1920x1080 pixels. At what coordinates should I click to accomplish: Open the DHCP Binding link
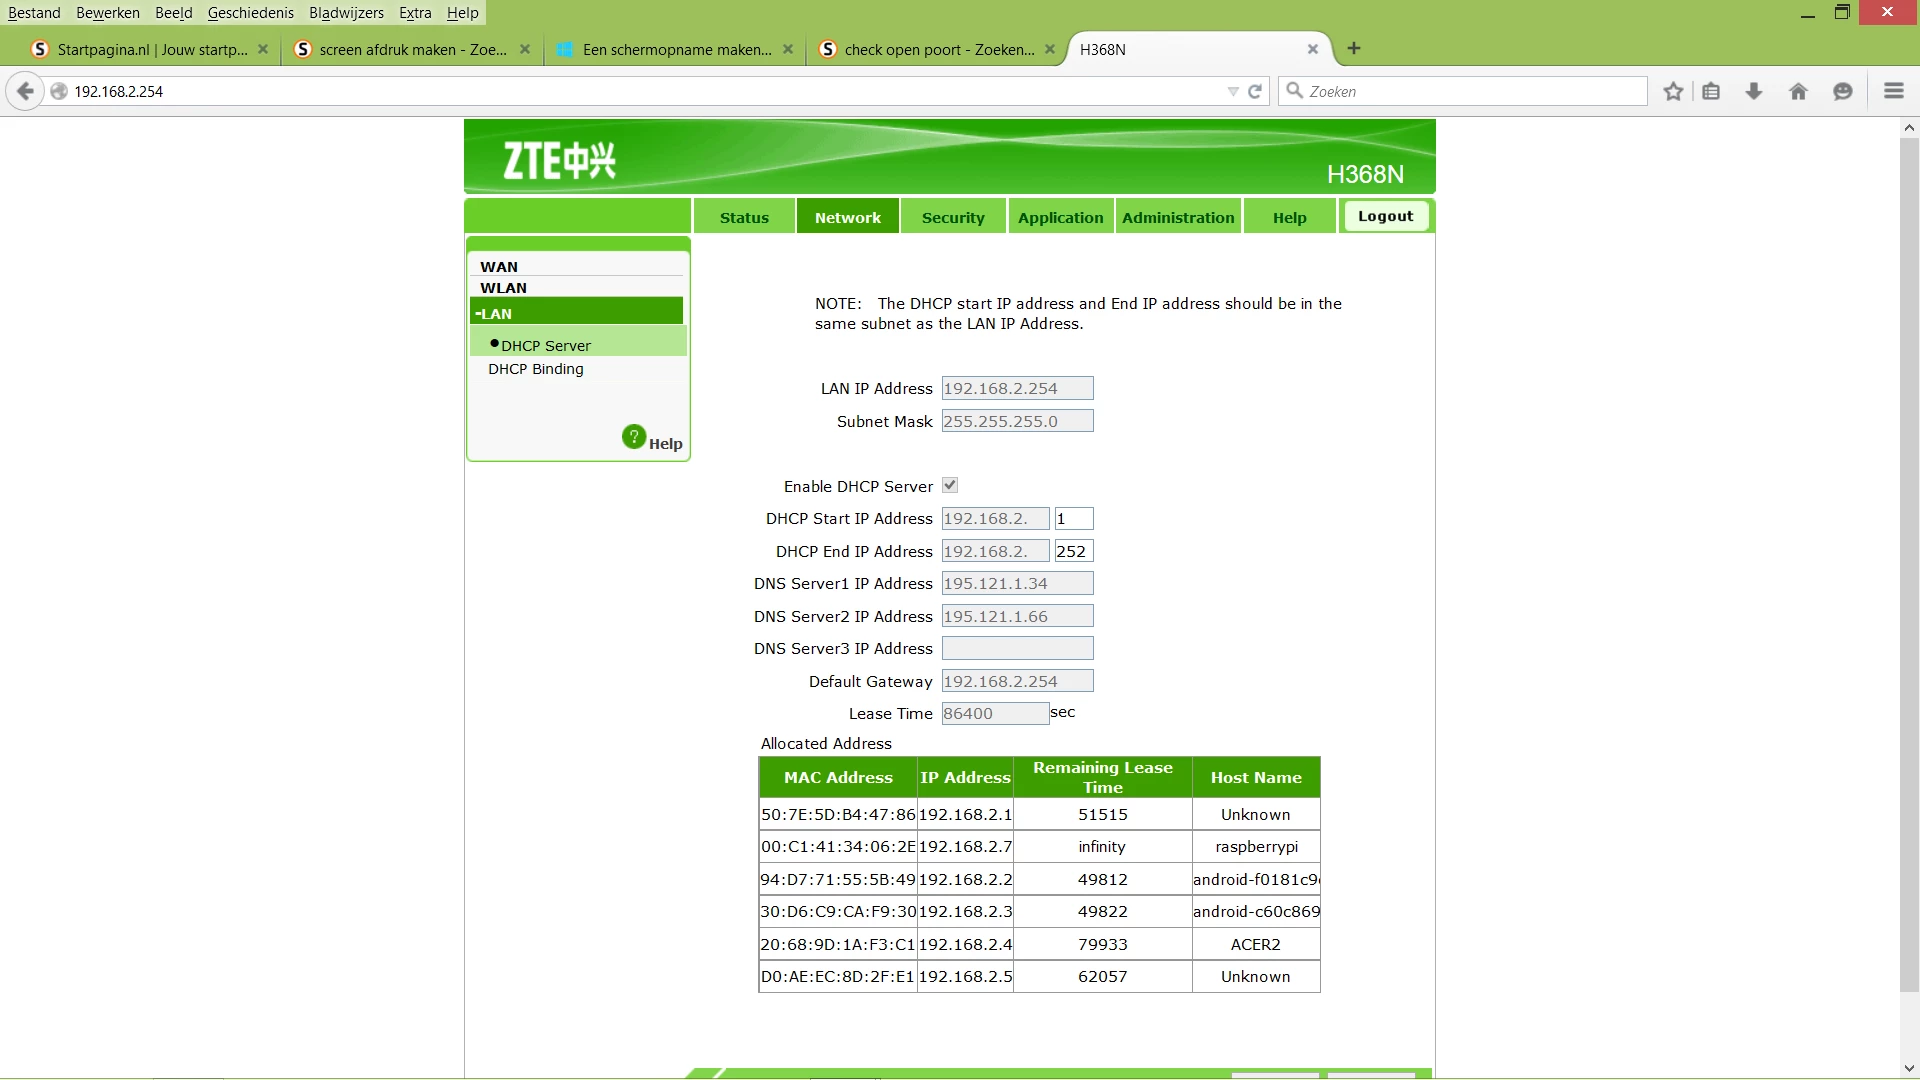click(x=535, y=369)
